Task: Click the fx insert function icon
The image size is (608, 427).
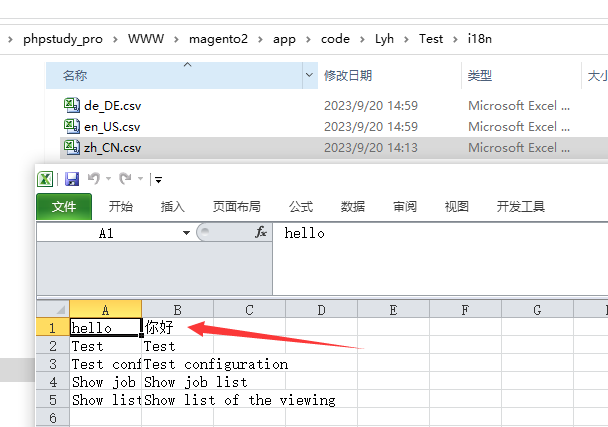Action: pyautogui.click(x=261, y=232)
